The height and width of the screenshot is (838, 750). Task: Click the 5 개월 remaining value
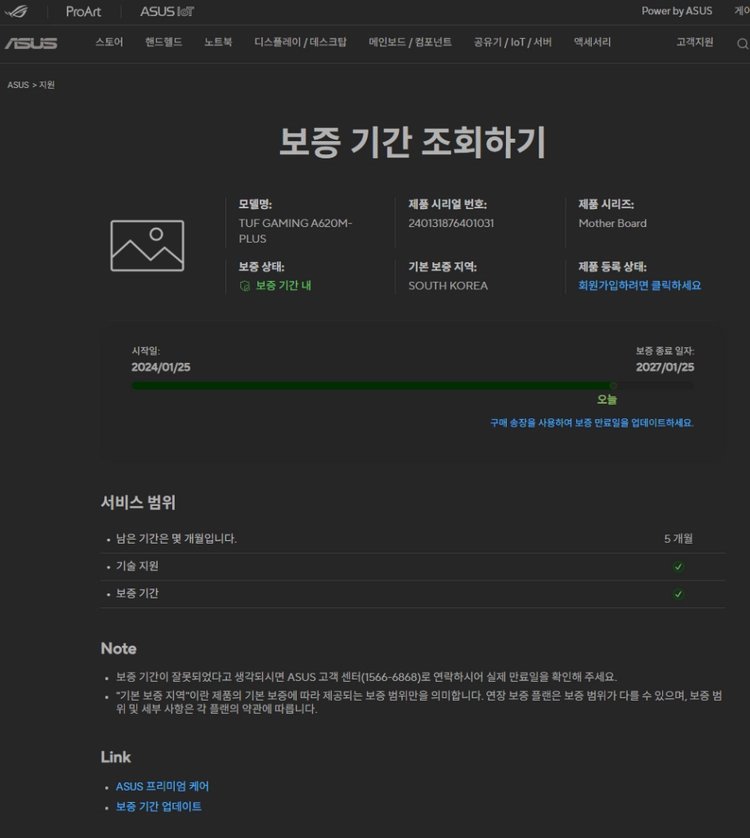point(678,539)
